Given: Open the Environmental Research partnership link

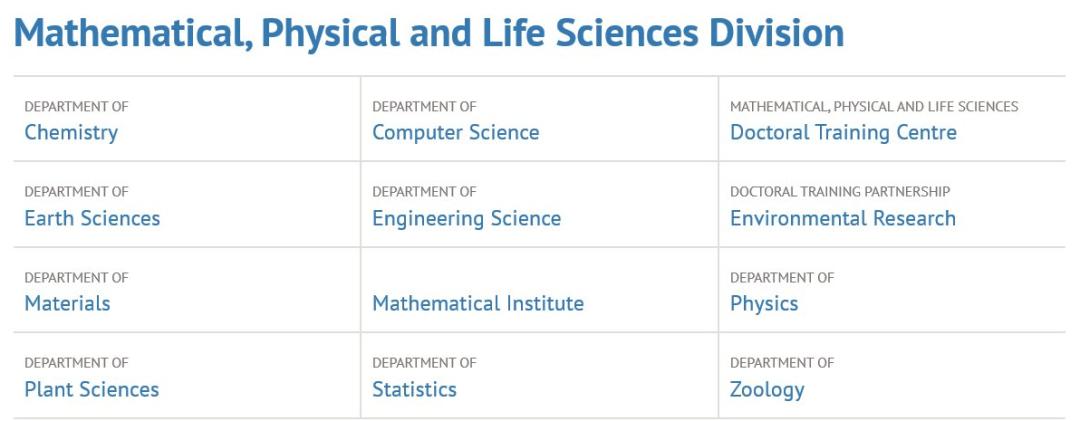Looking at the screenshot, I should point(843,218).
